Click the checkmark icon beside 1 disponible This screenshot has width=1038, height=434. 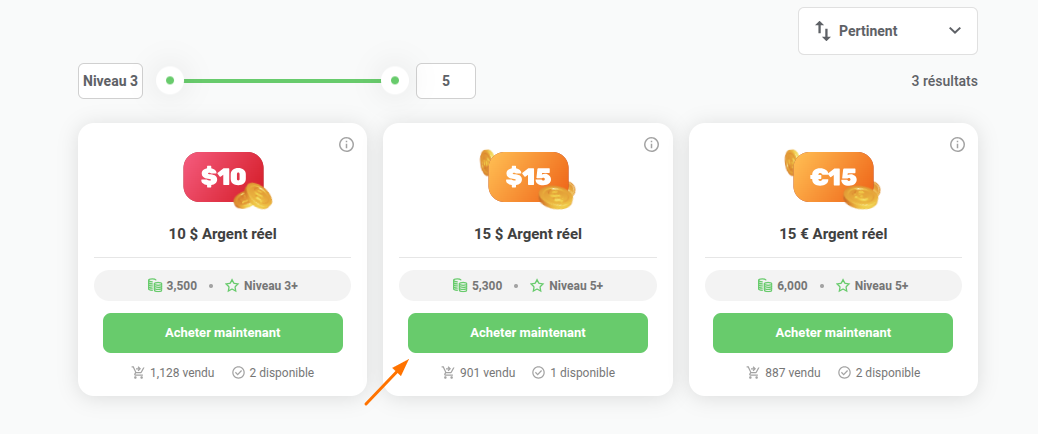pyautogui.click(x=539, y=373)
